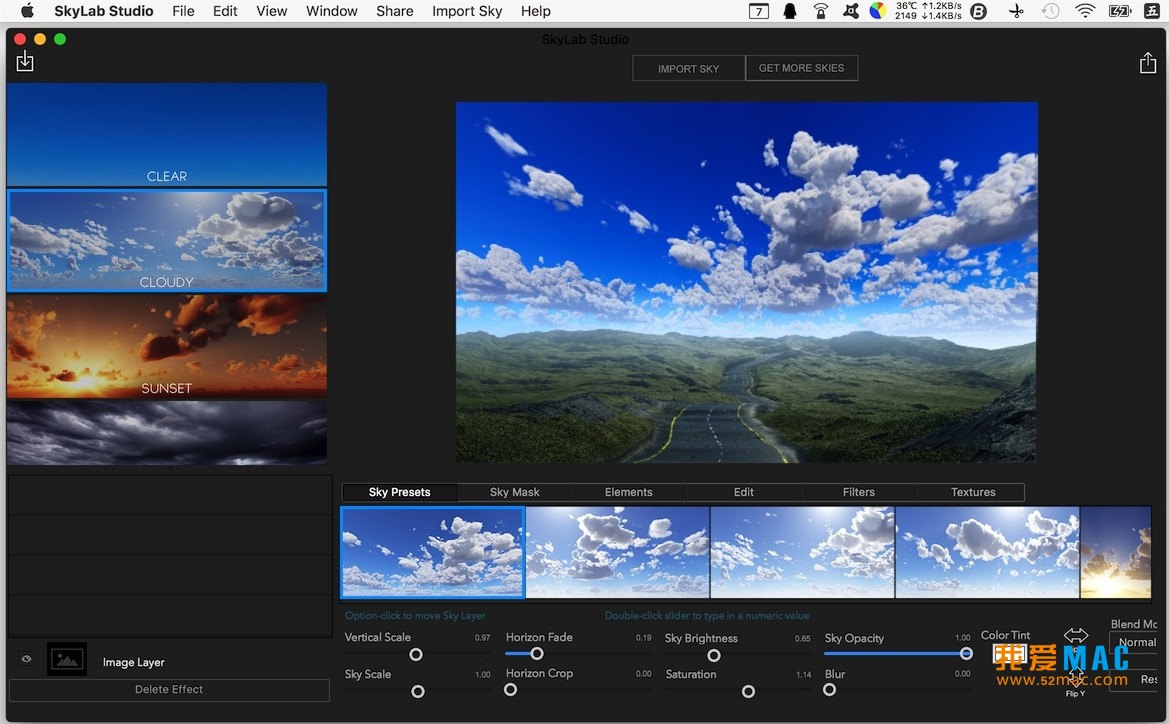Switch to the Filters tab
This screenshot has width=1169, height=724.
[x=858, y=492]
